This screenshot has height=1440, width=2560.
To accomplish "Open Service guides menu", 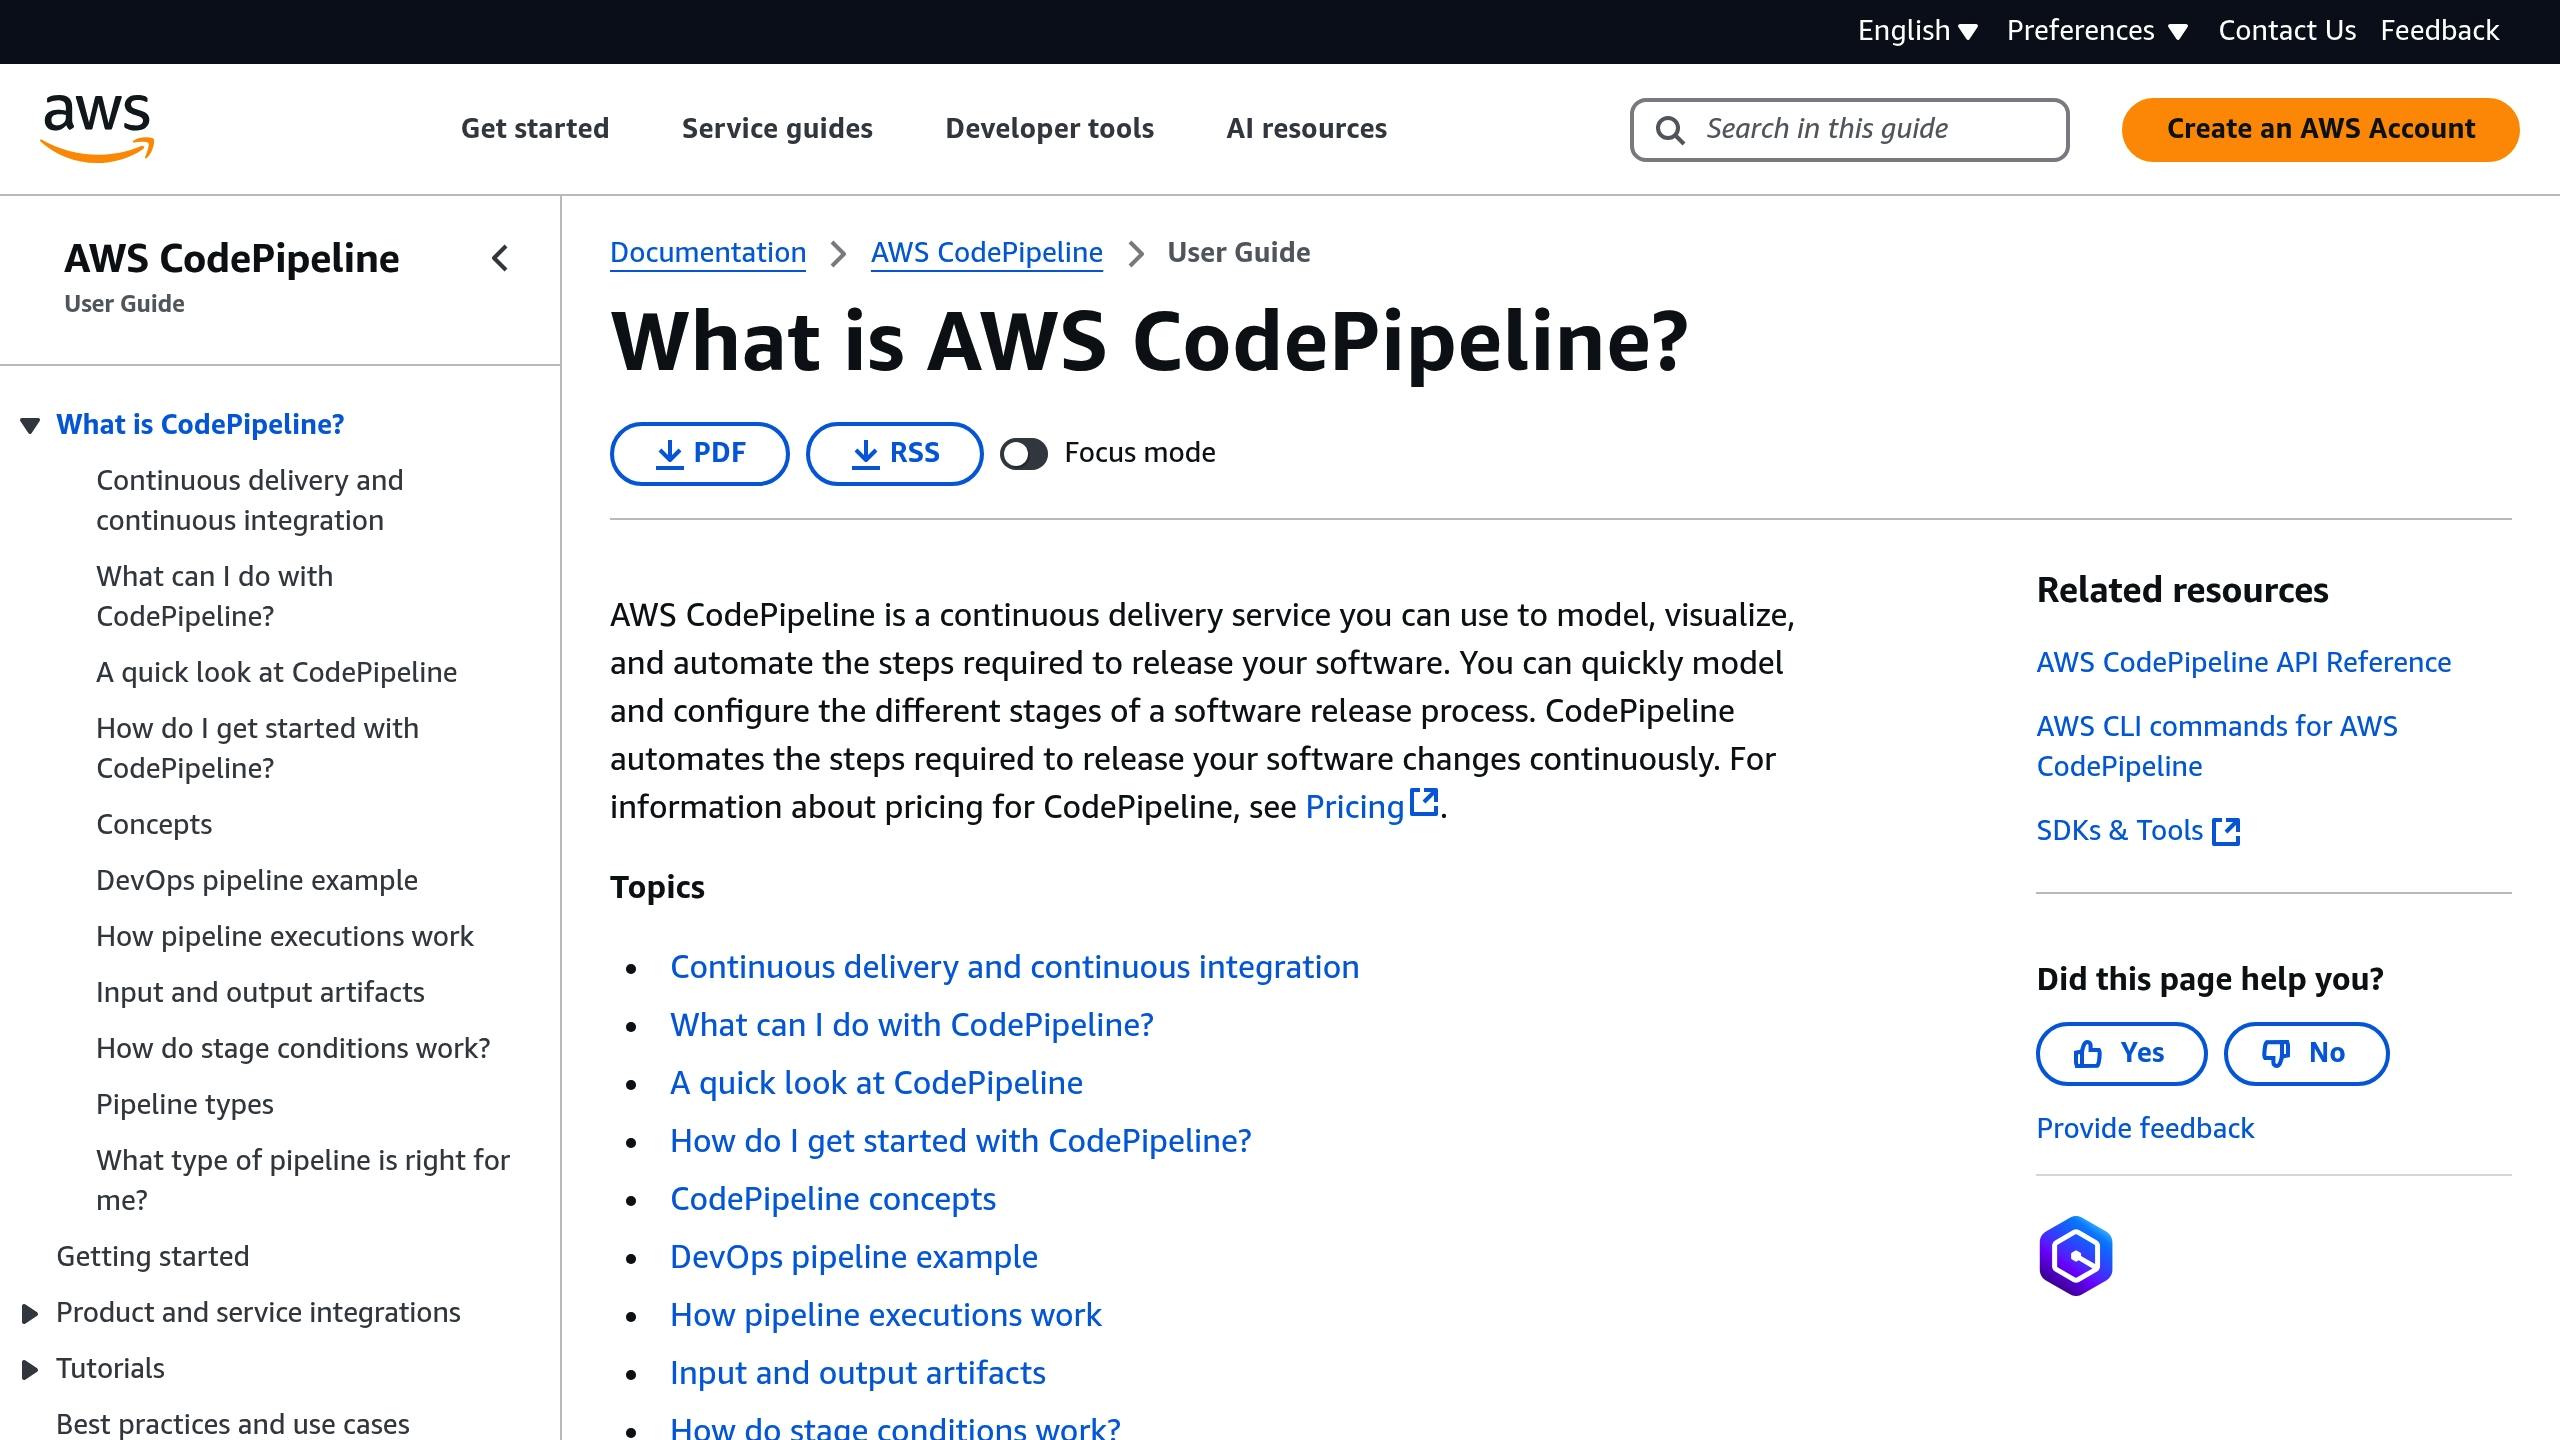I will coord(777,129).
